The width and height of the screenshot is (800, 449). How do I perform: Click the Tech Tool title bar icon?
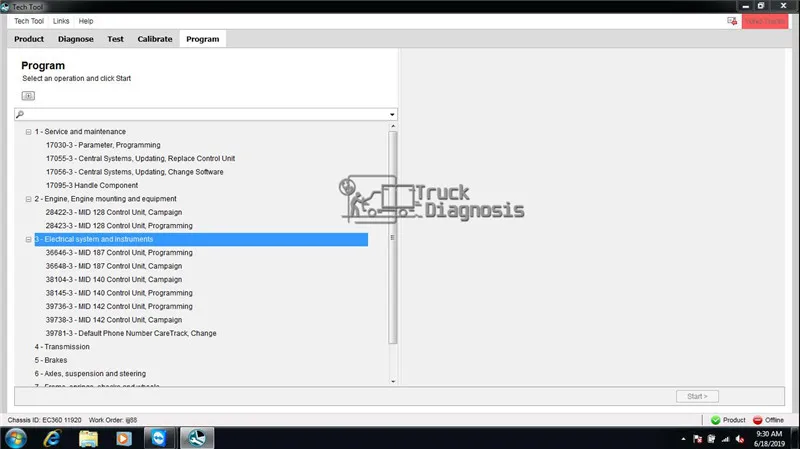[5, 7]
